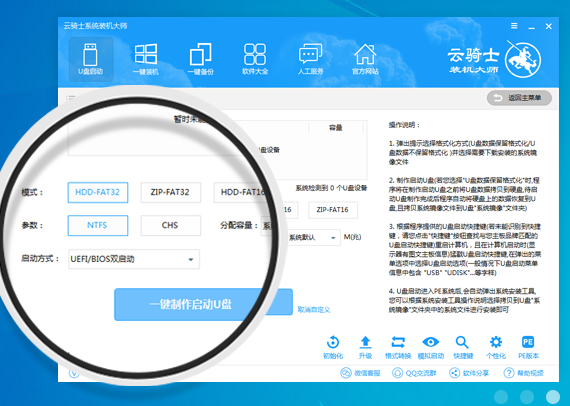The image size is (570, 406).
Task: Click the 启动方式 label
Action: (x=40, y=259)
